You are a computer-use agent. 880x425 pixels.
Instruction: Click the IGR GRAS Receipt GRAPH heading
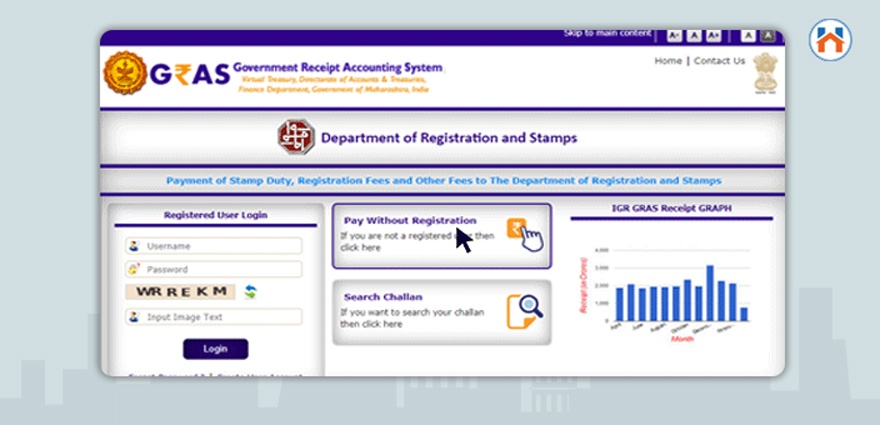[x=671, y=208]
